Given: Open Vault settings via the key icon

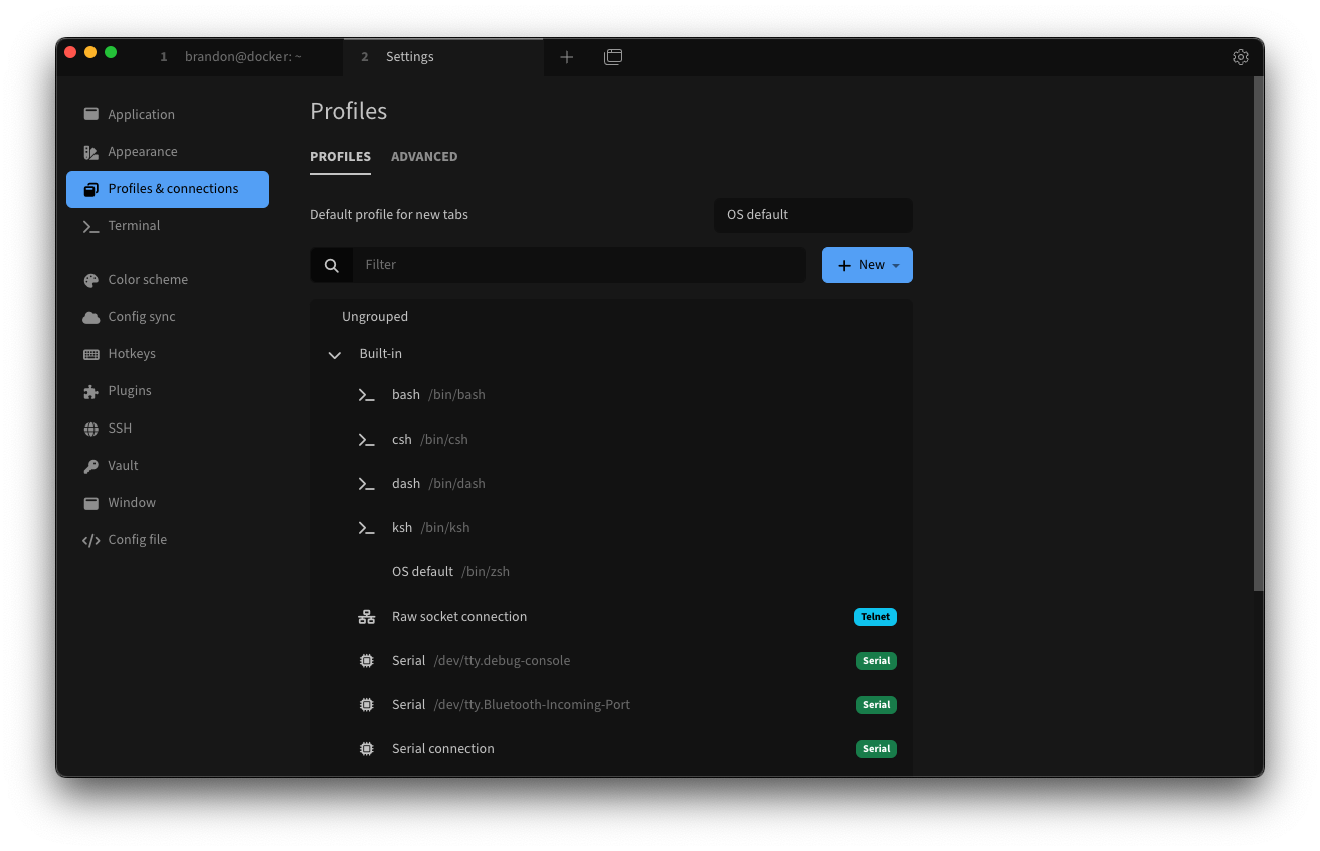Looking at the screenshot, I should (x=91, y=465).
